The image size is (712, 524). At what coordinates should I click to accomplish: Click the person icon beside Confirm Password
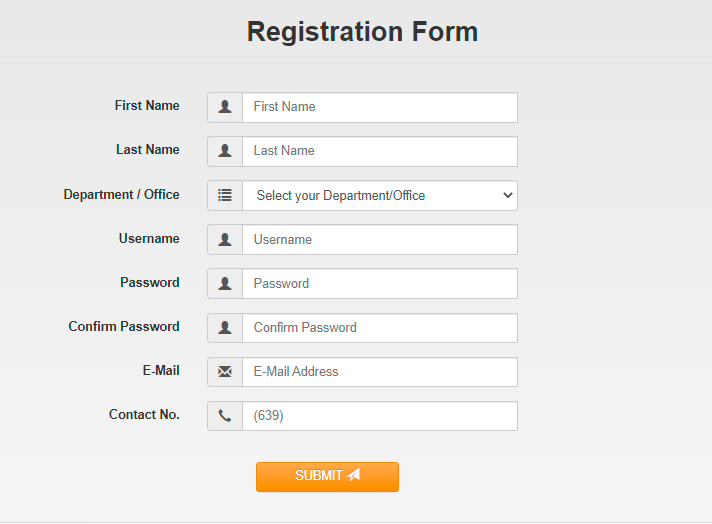click(225, 327)
